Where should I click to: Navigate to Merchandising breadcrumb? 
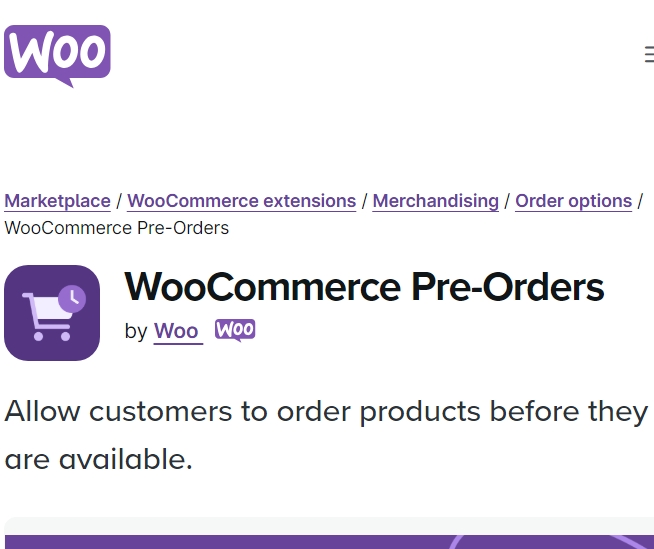point(435,201)
